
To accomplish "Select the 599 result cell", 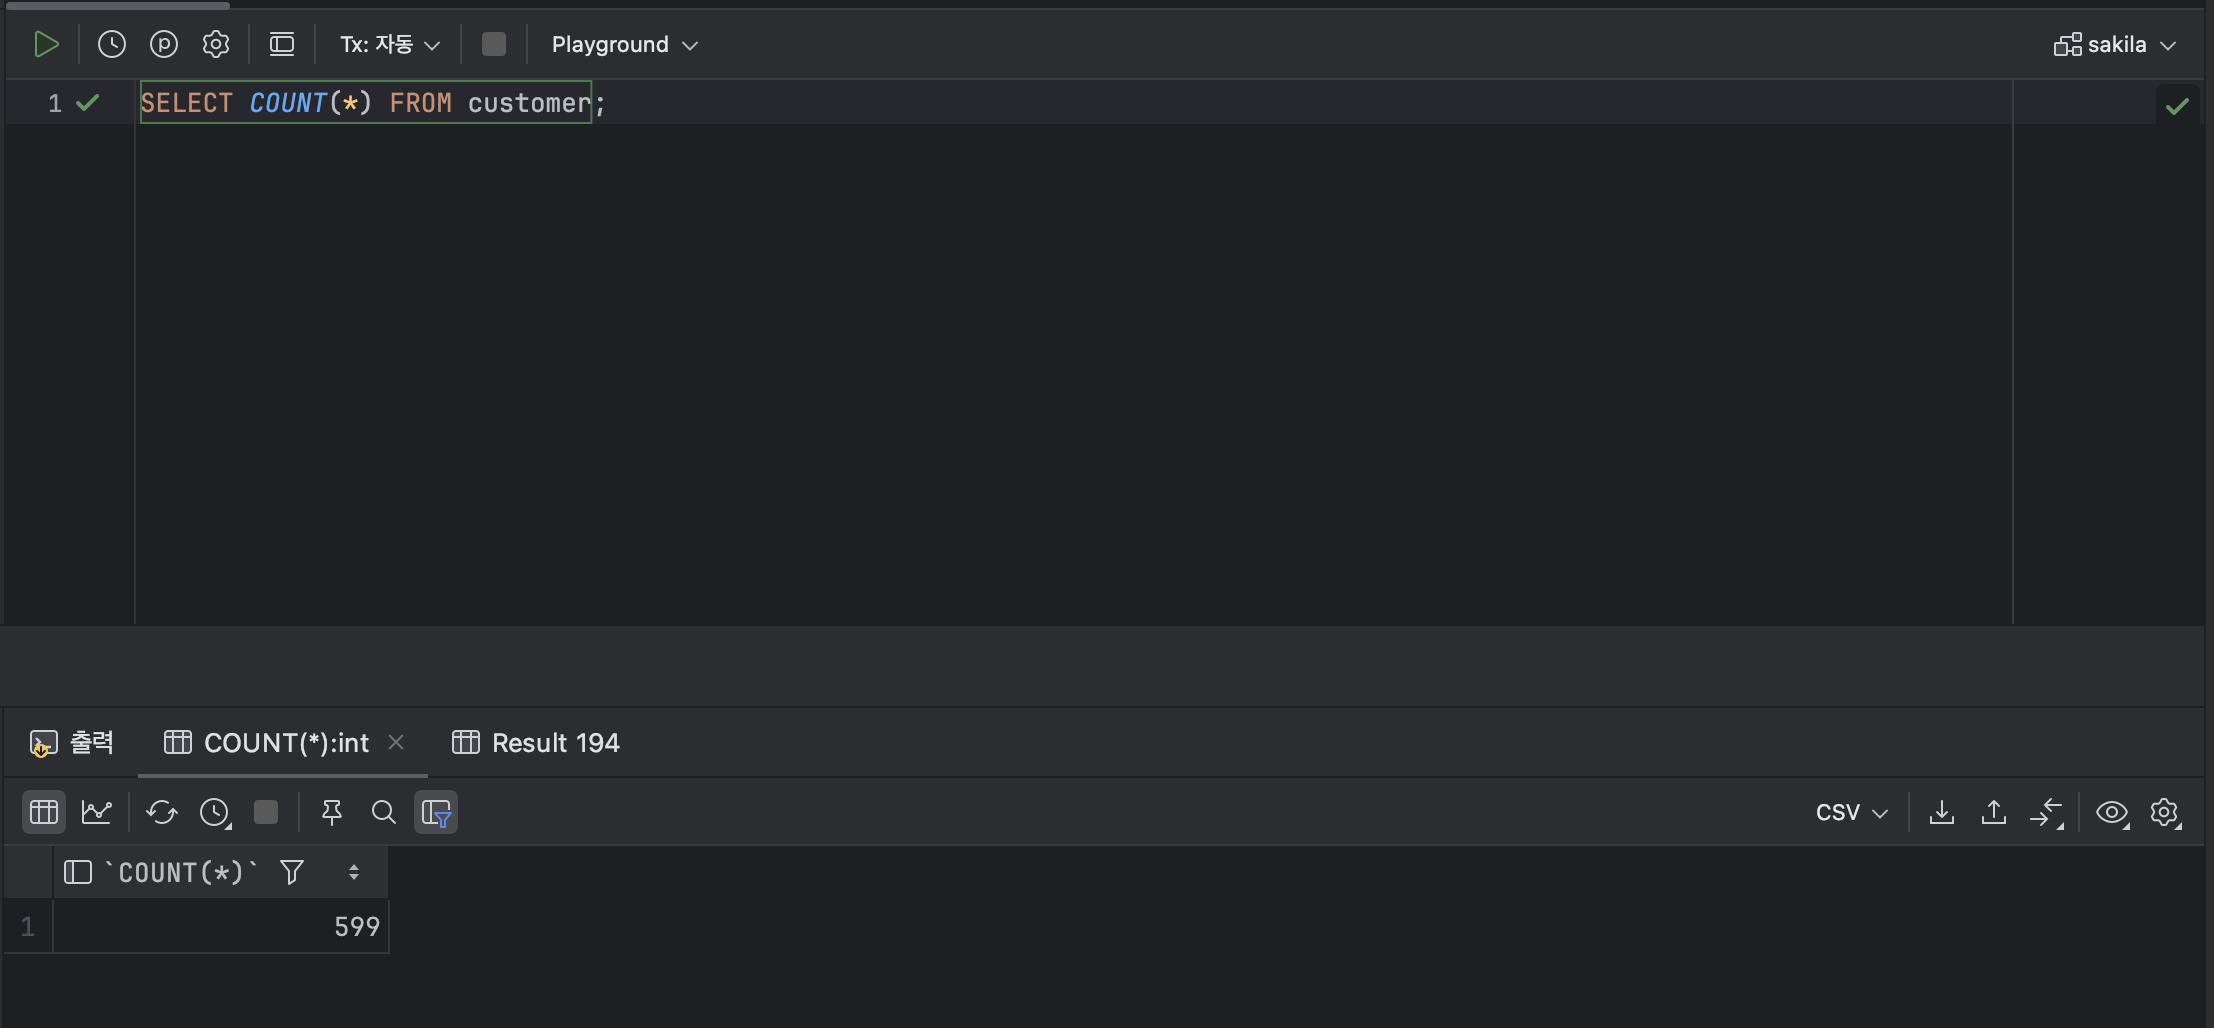I will pyautogui.click(x=221, y=927).
